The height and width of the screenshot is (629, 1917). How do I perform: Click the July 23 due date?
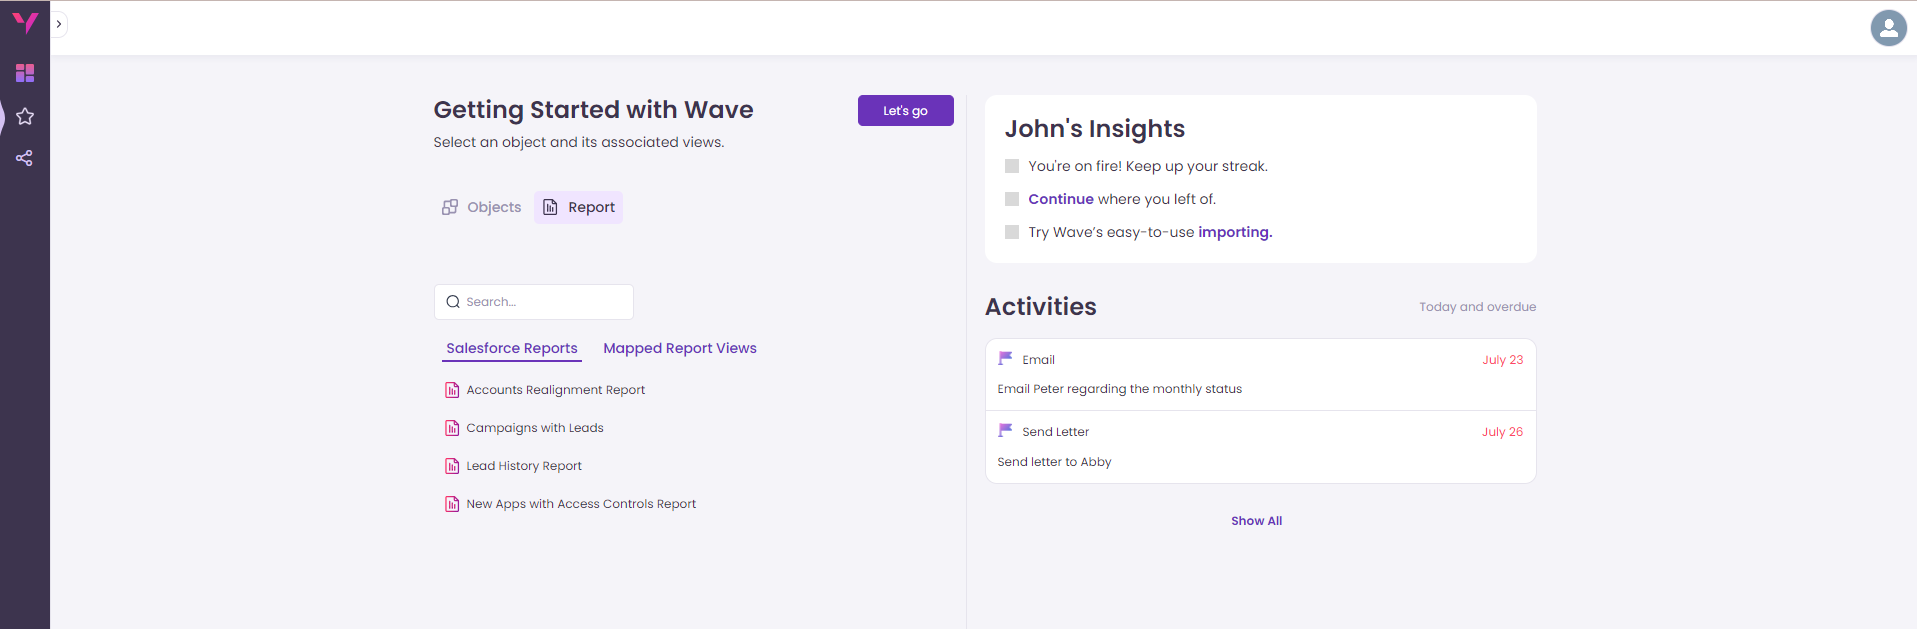point(1502,360)
